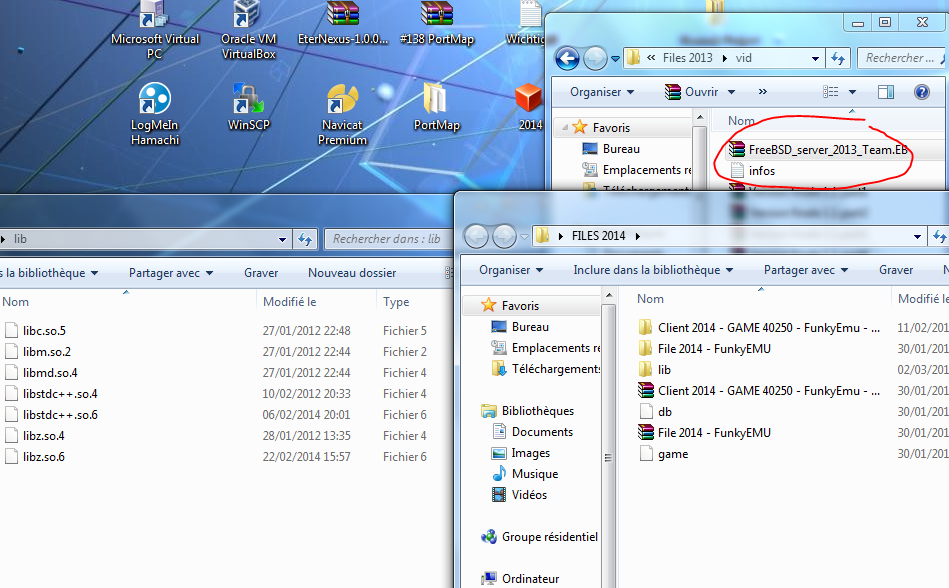Image resolution: width=949 pixels, height=588 pixels.
Task: Click the Rechercher dans : lib search field
Action: pyautogui.click(x=387, y=239)
